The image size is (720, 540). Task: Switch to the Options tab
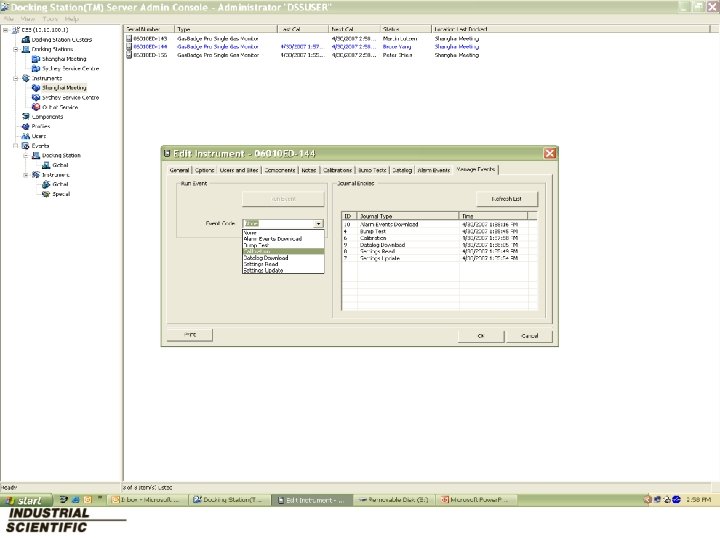coord(204,170)
